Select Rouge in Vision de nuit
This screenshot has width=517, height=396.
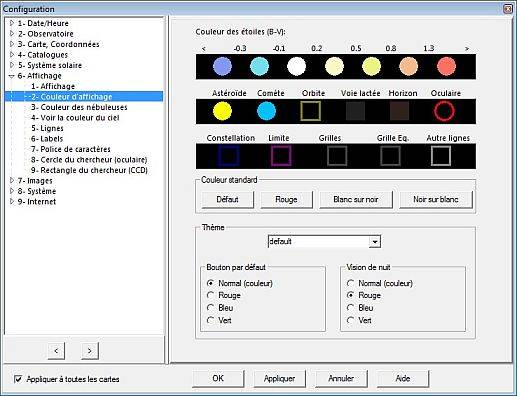(x=350, y=295)
